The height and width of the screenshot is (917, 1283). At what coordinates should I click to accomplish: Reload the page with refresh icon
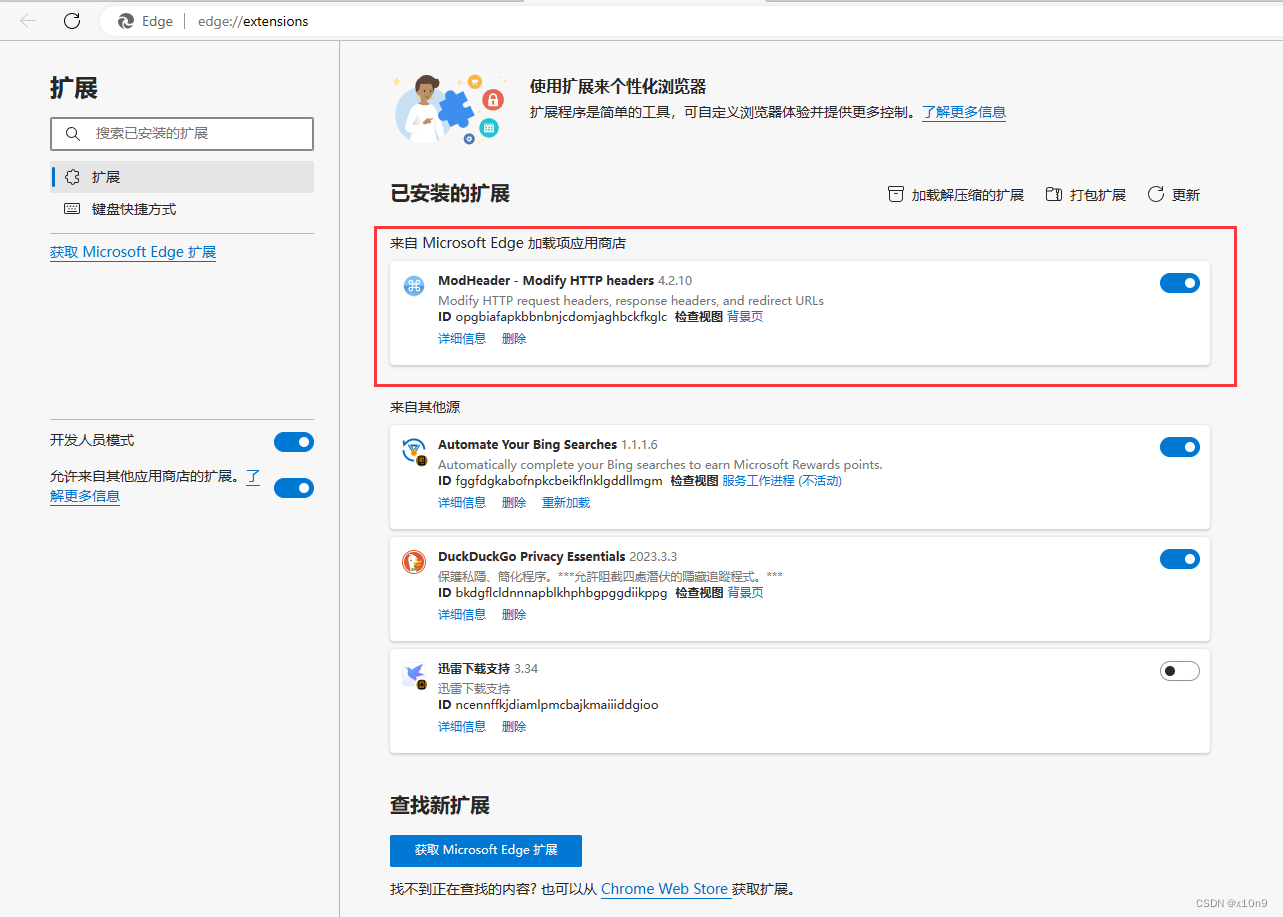[x=72, y=21]
